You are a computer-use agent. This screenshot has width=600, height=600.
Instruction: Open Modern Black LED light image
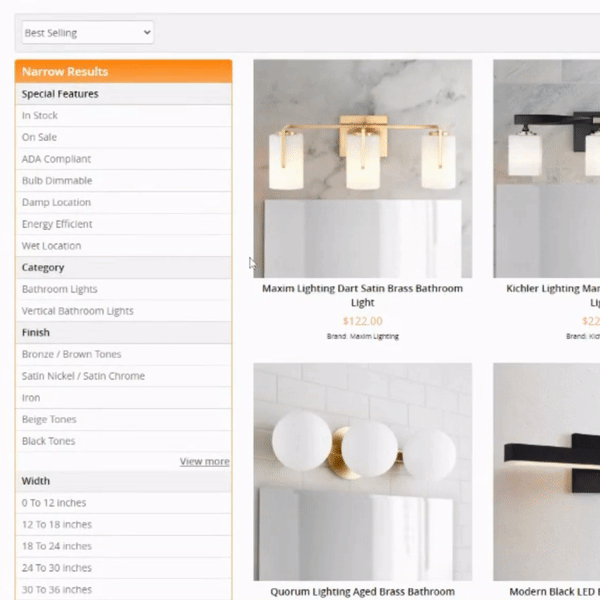point(546,472)
